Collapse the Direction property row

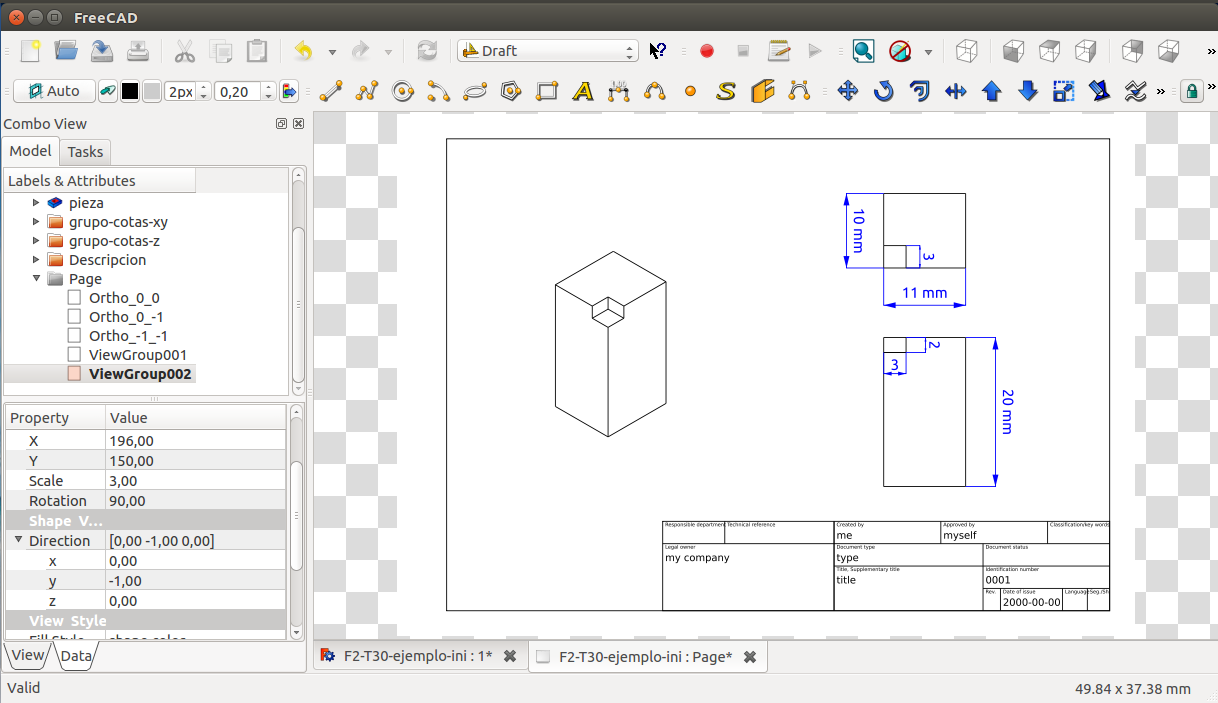(18, 541)
